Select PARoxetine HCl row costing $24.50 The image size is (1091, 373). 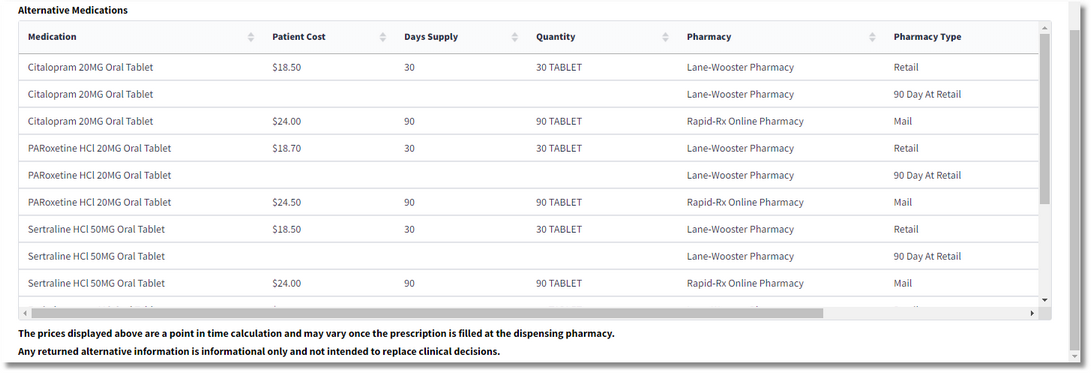pos(528,203)
